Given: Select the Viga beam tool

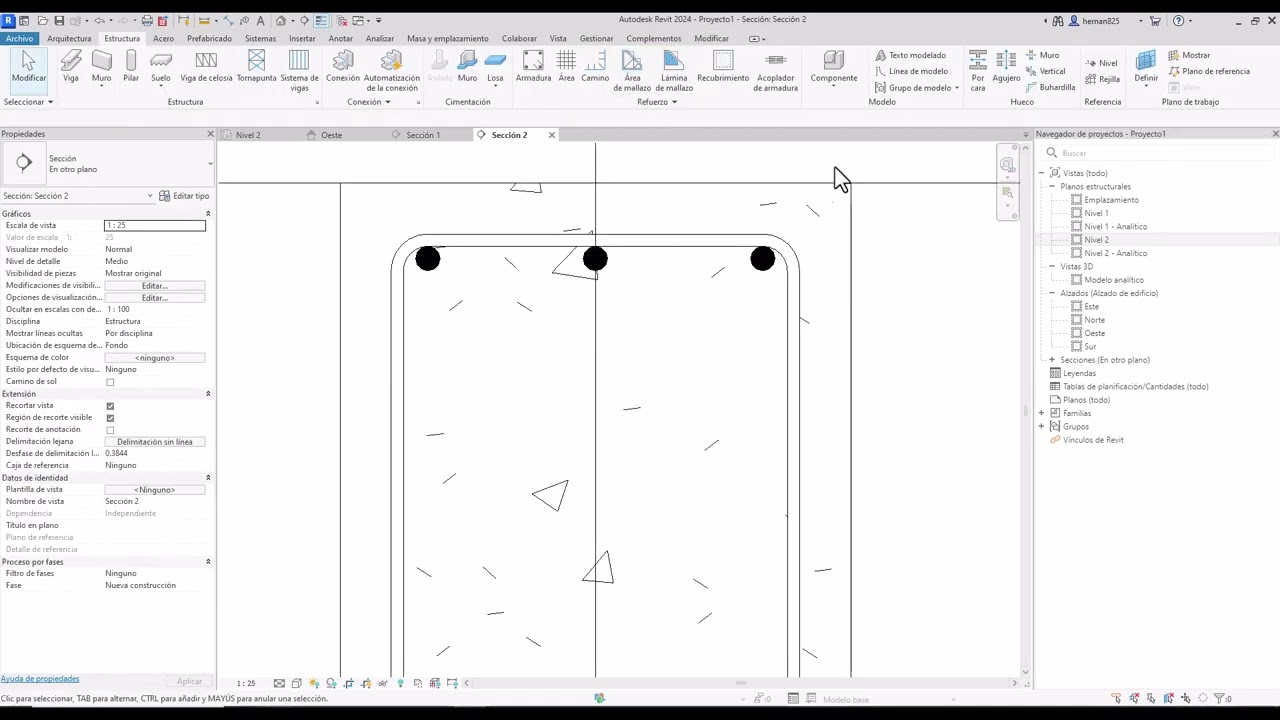Looking at the screenshot, I should click(x=70, y=67).
